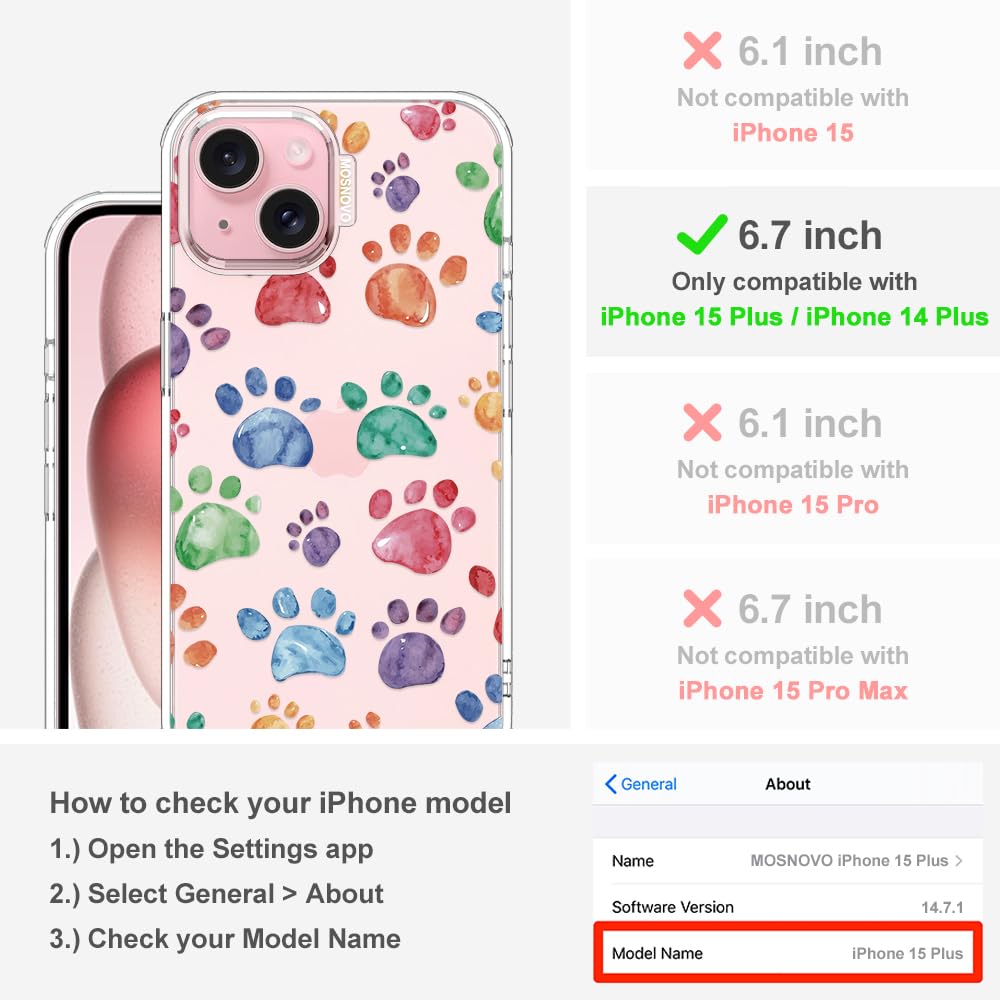Click the purple paw print near the bottom
Image resolution: width=1000 pixels, height=1000 pixels.
tap(415, 644)
